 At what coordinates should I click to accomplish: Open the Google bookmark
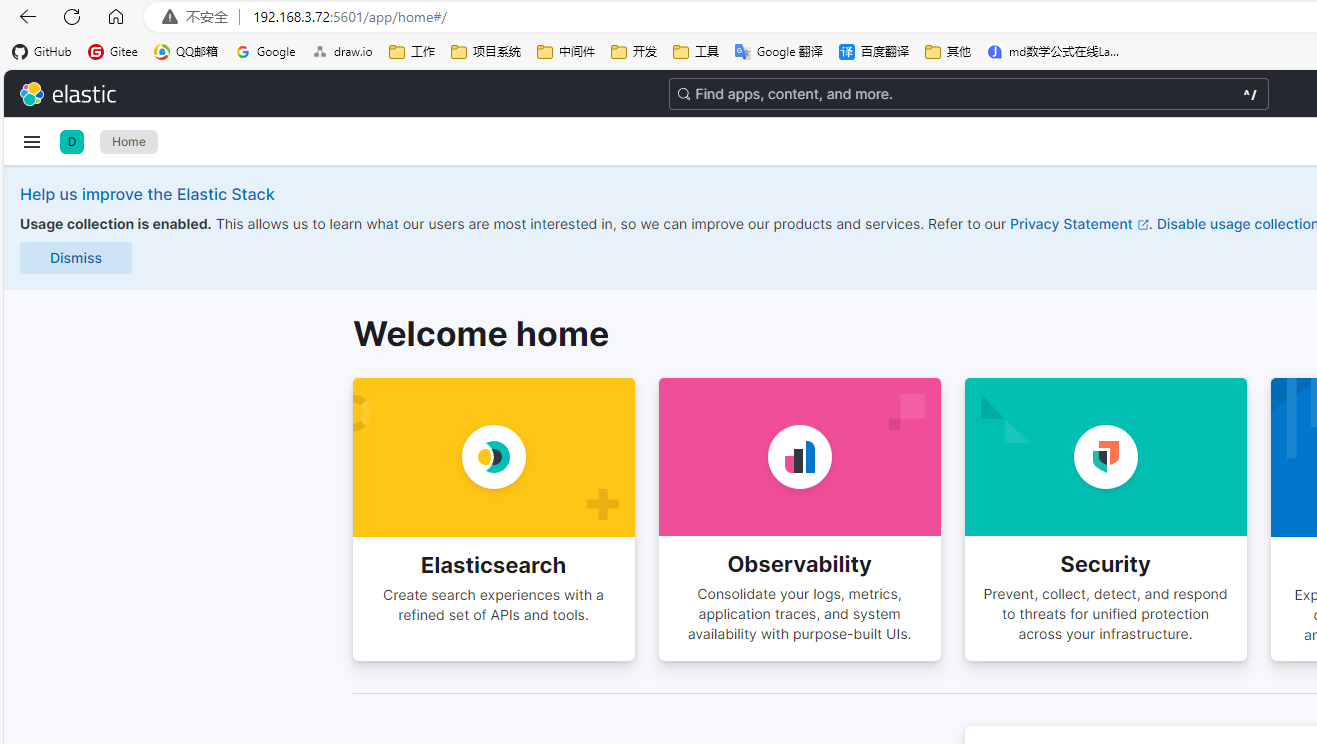click(266, 52)
